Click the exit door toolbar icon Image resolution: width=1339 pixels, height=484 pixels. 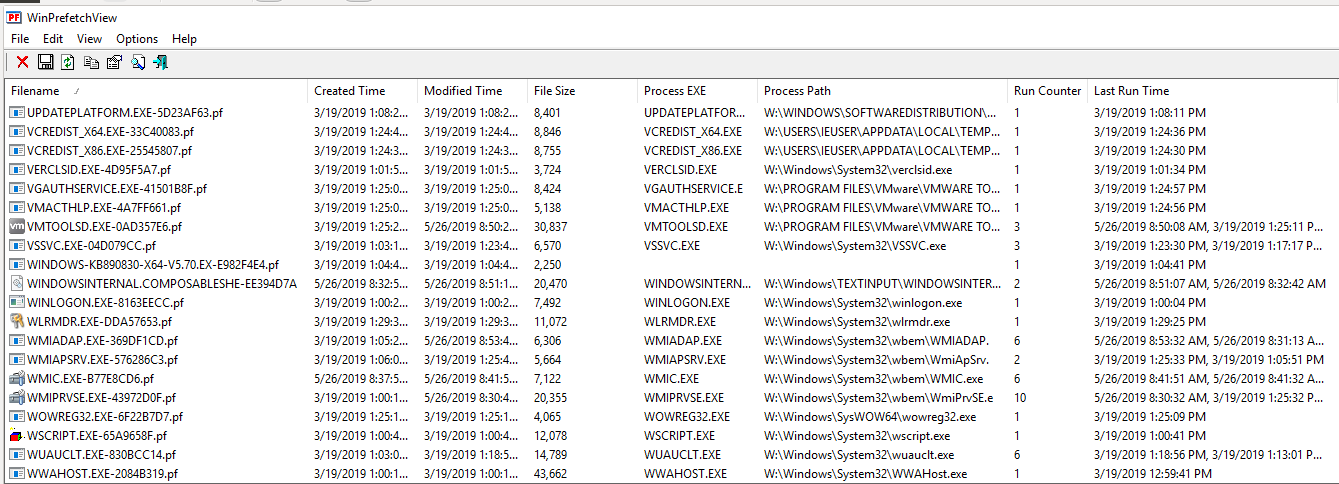[160, 63]
